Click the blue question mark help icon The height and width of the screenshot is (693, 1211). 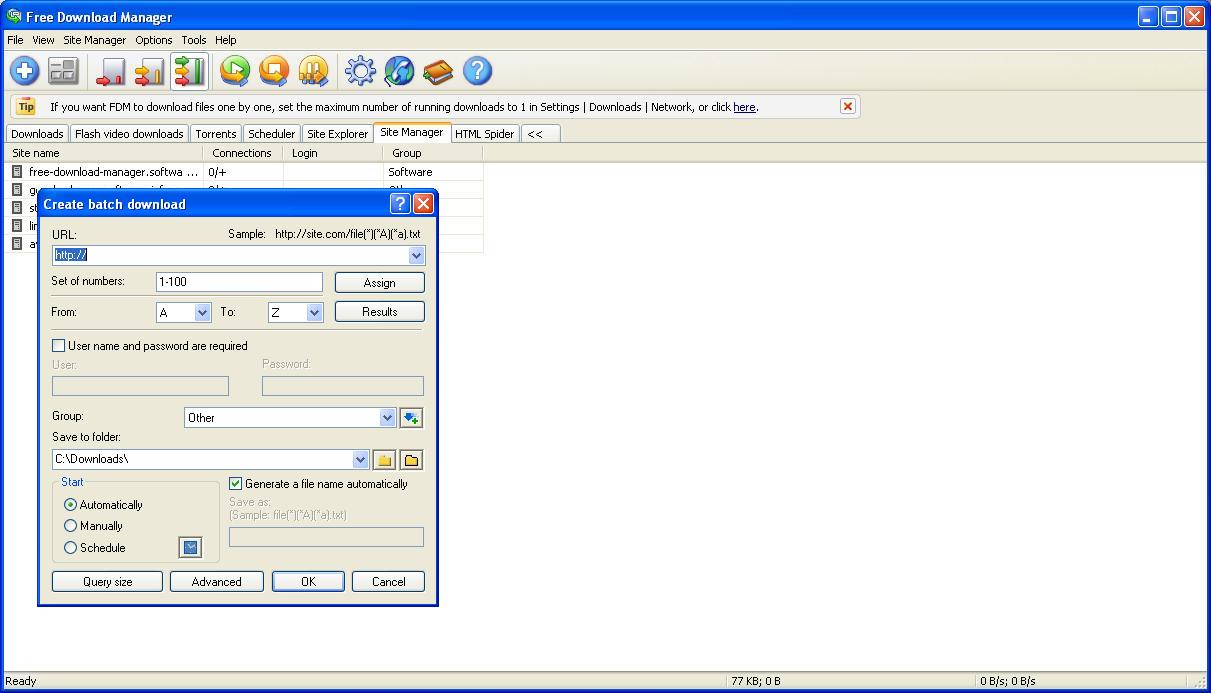click(x=477, y=70)
